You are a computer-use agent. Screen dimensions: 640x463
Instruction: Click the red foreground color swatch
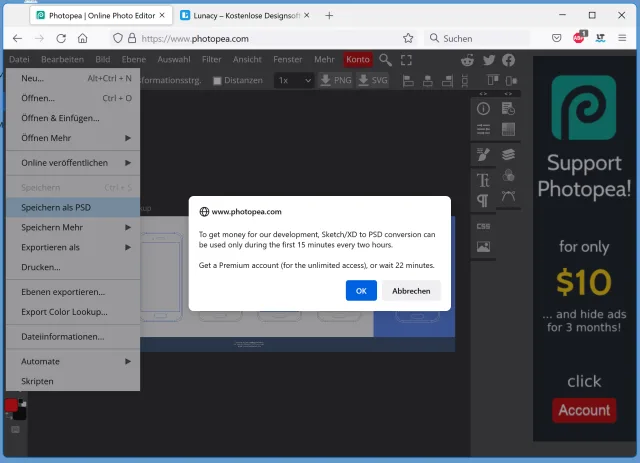pos(12,406)
